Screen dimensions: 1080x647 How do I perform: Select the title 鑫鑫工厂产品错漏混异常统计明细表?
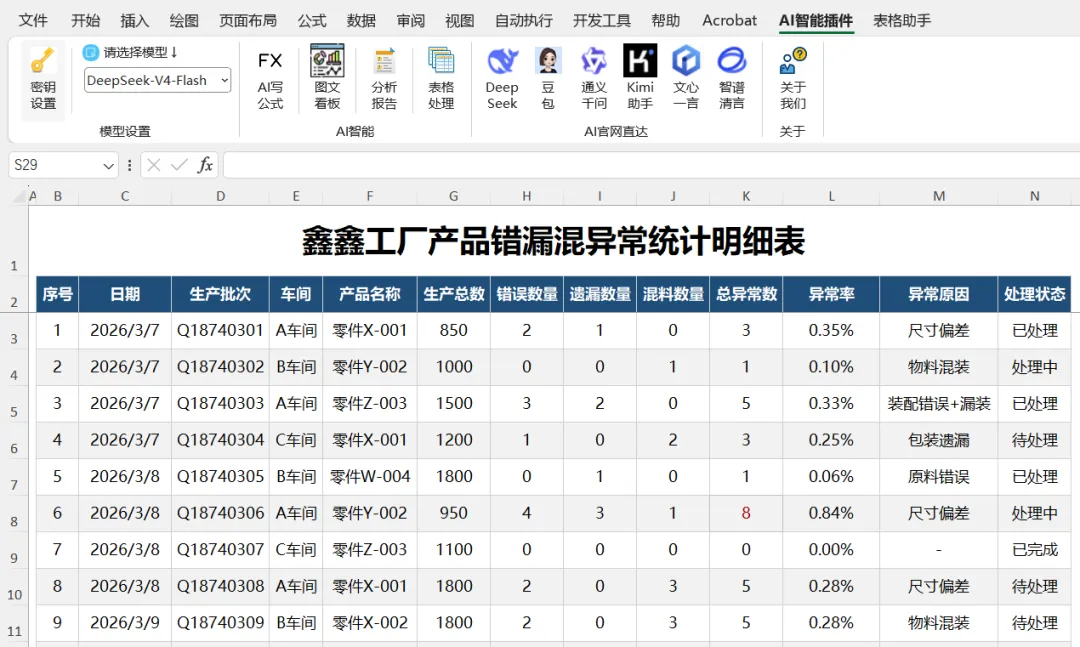tap(553, 241)
